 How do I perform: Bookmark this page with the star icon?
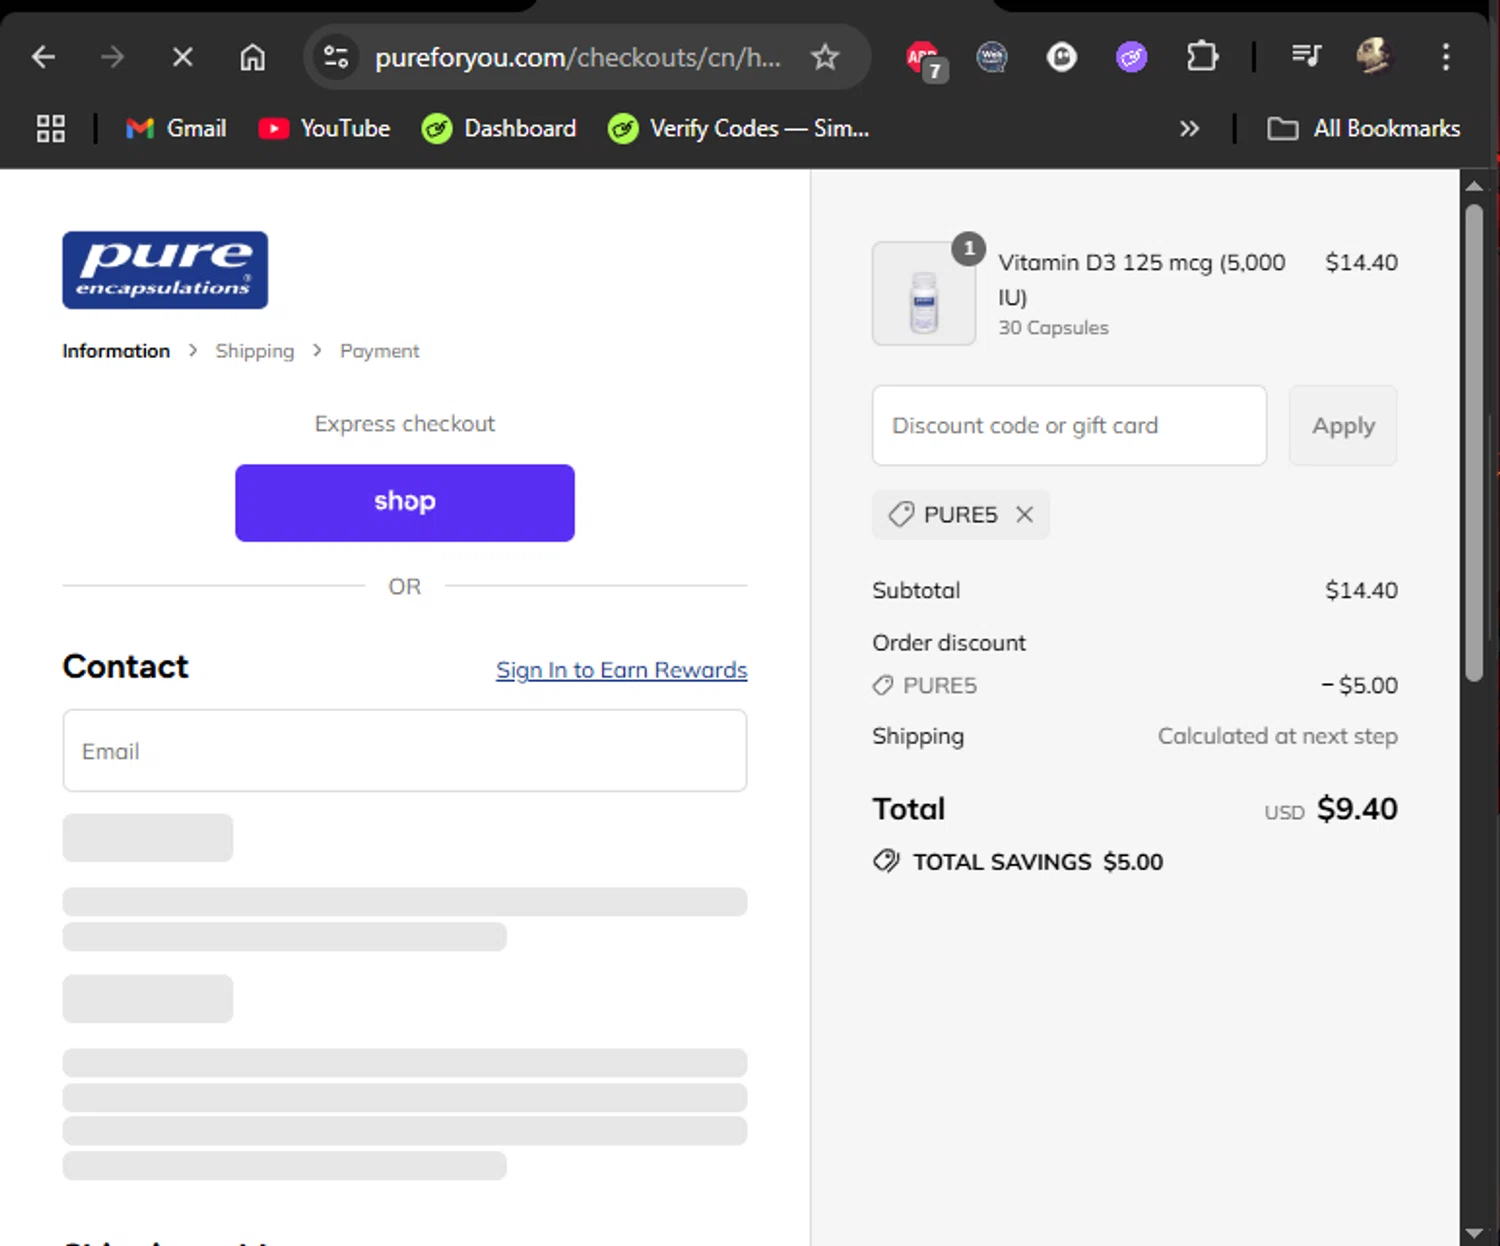point(825,57)
